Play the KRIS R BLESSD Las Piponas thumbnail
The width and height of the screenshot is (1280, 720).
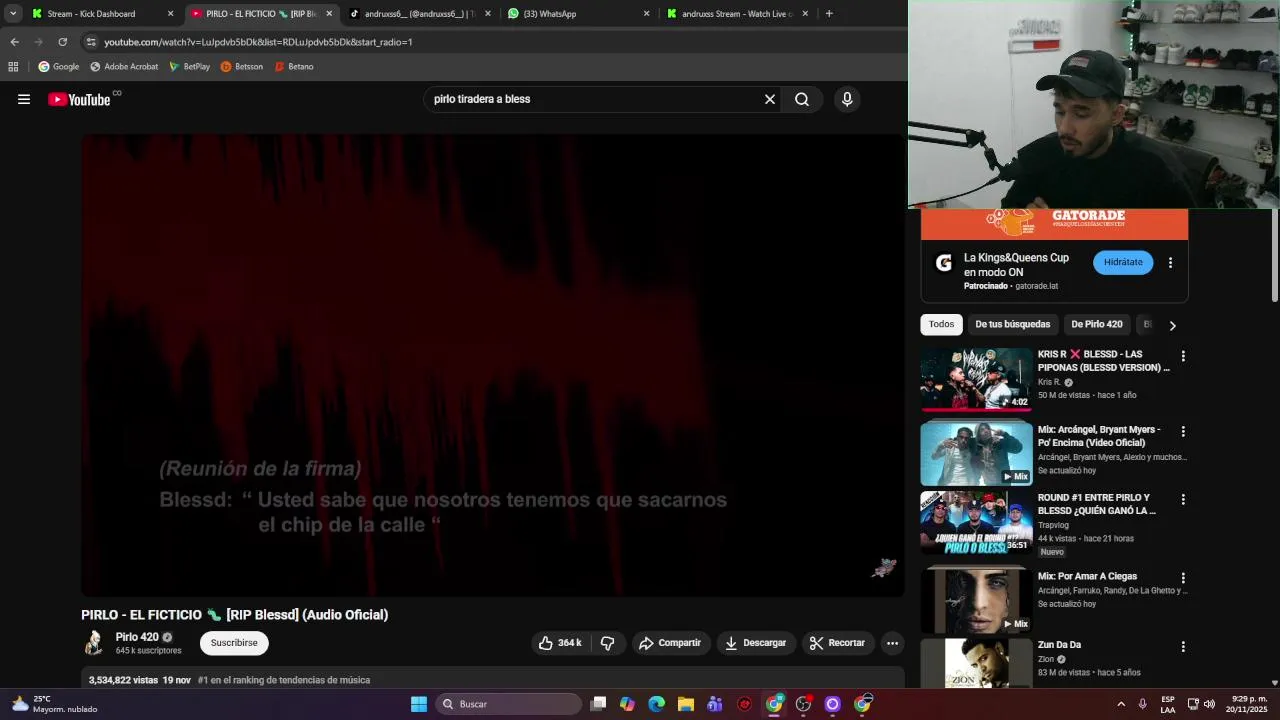976,379
